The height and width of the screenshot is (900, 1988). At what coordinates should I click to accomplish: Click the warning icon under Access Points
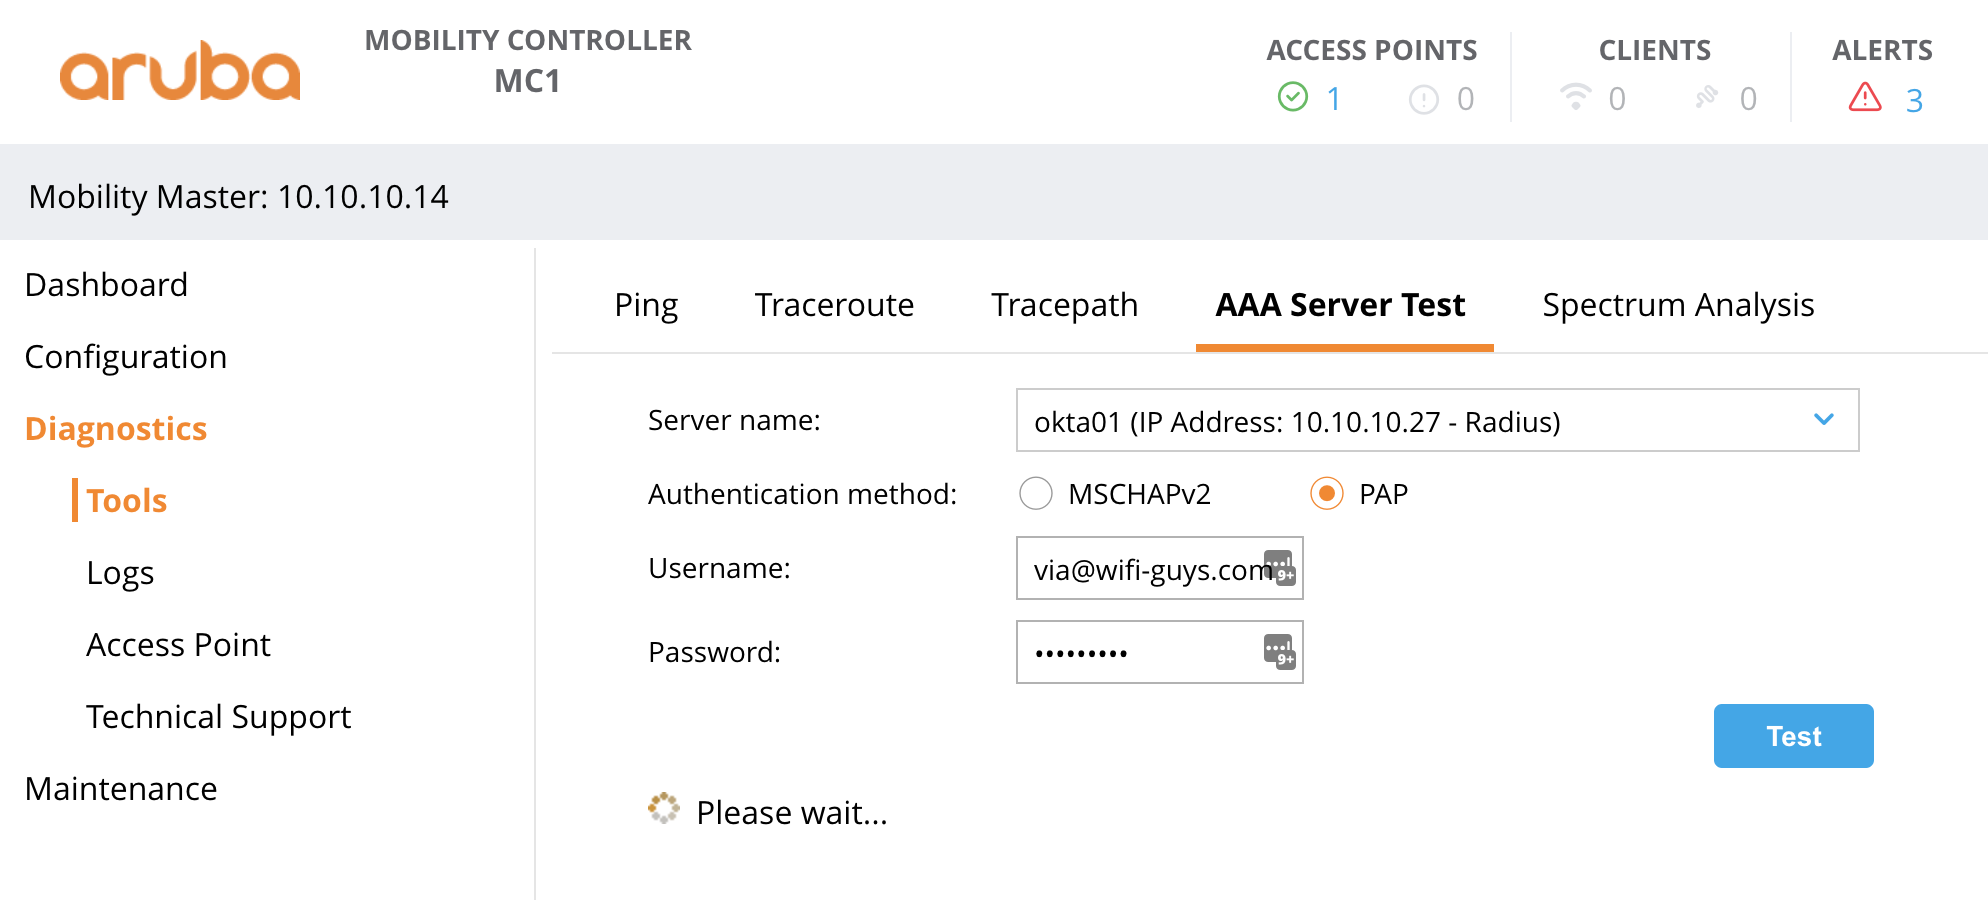1423,97
